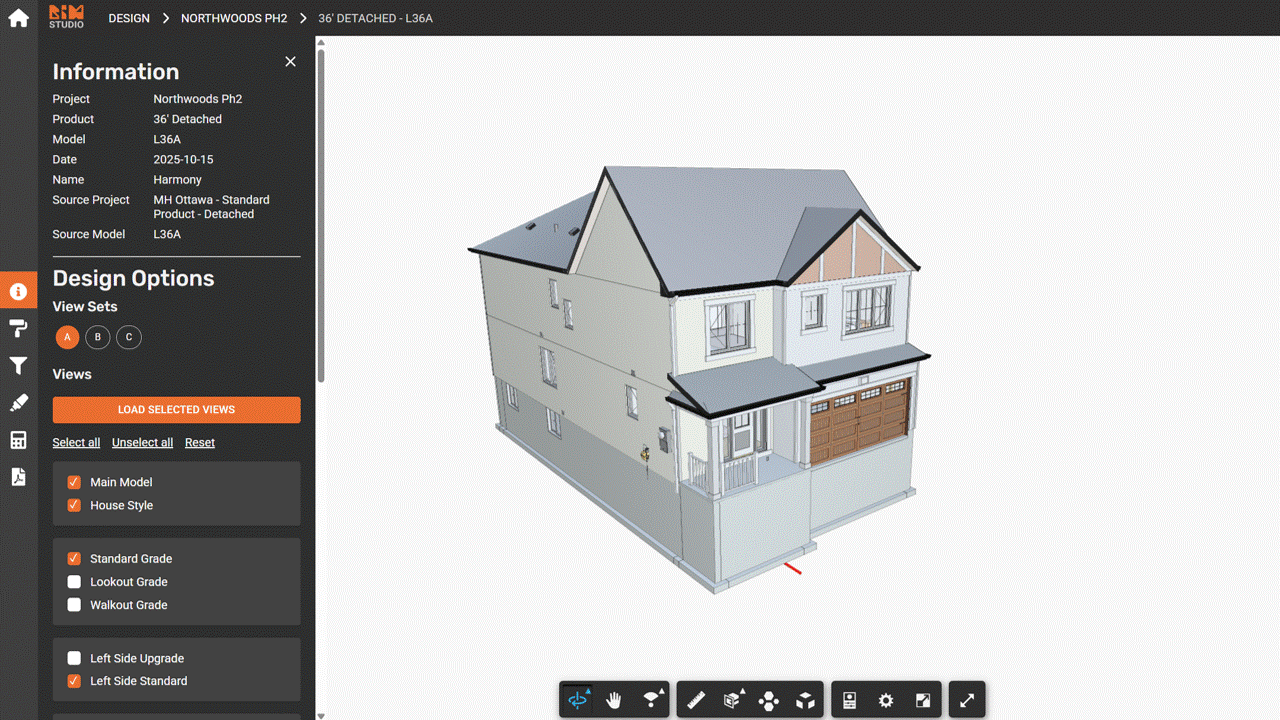Image resolution: width=1280 pixels, height=720 pixels.
Task: Navigate to 36' Detached - L36A breadcrumb
Action: tap(375, 18)
